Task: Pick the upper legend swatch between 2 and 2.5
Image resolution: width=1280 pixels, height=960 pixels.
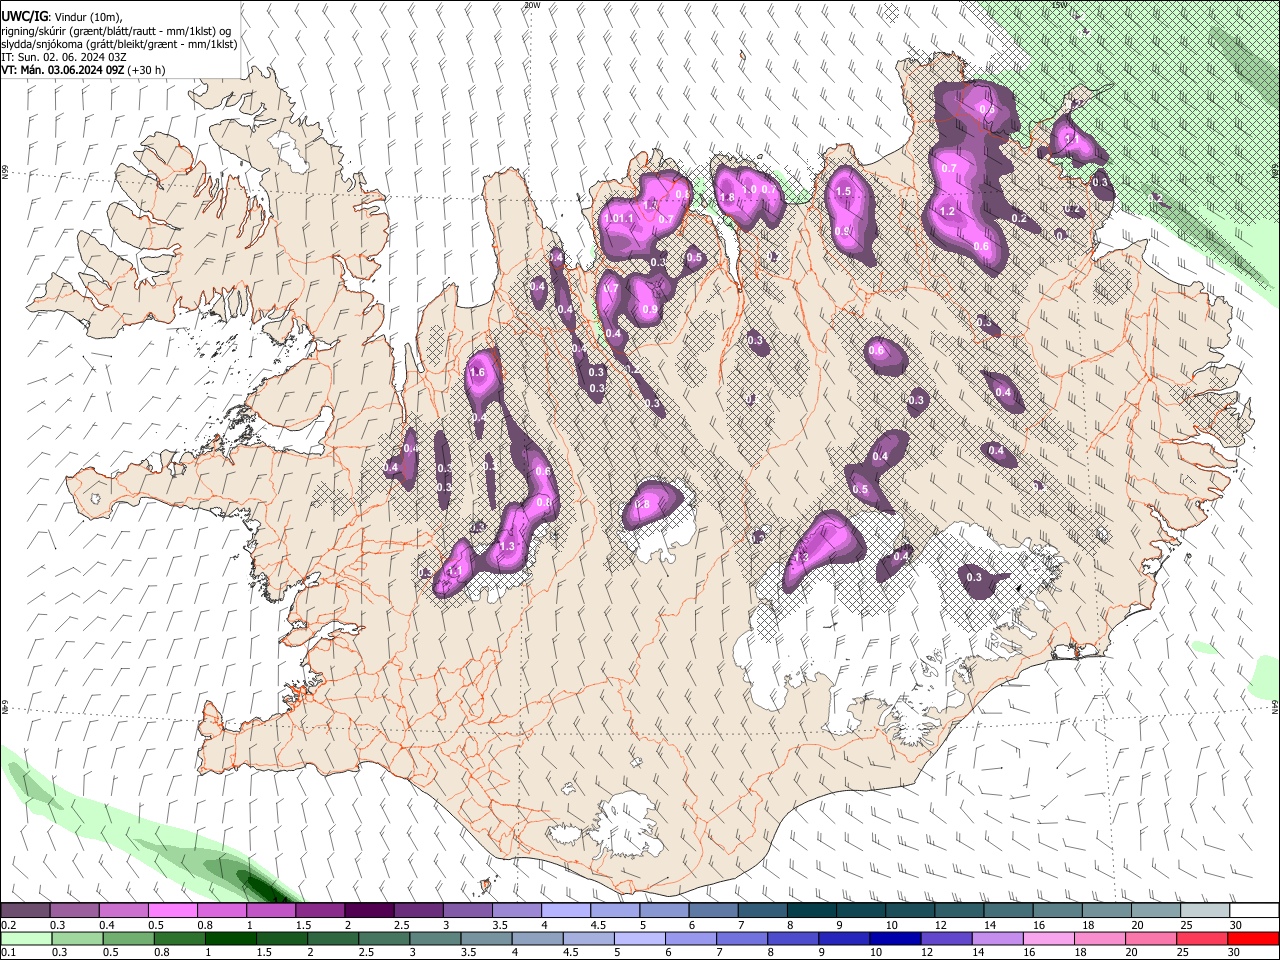Action: point(369,911)
